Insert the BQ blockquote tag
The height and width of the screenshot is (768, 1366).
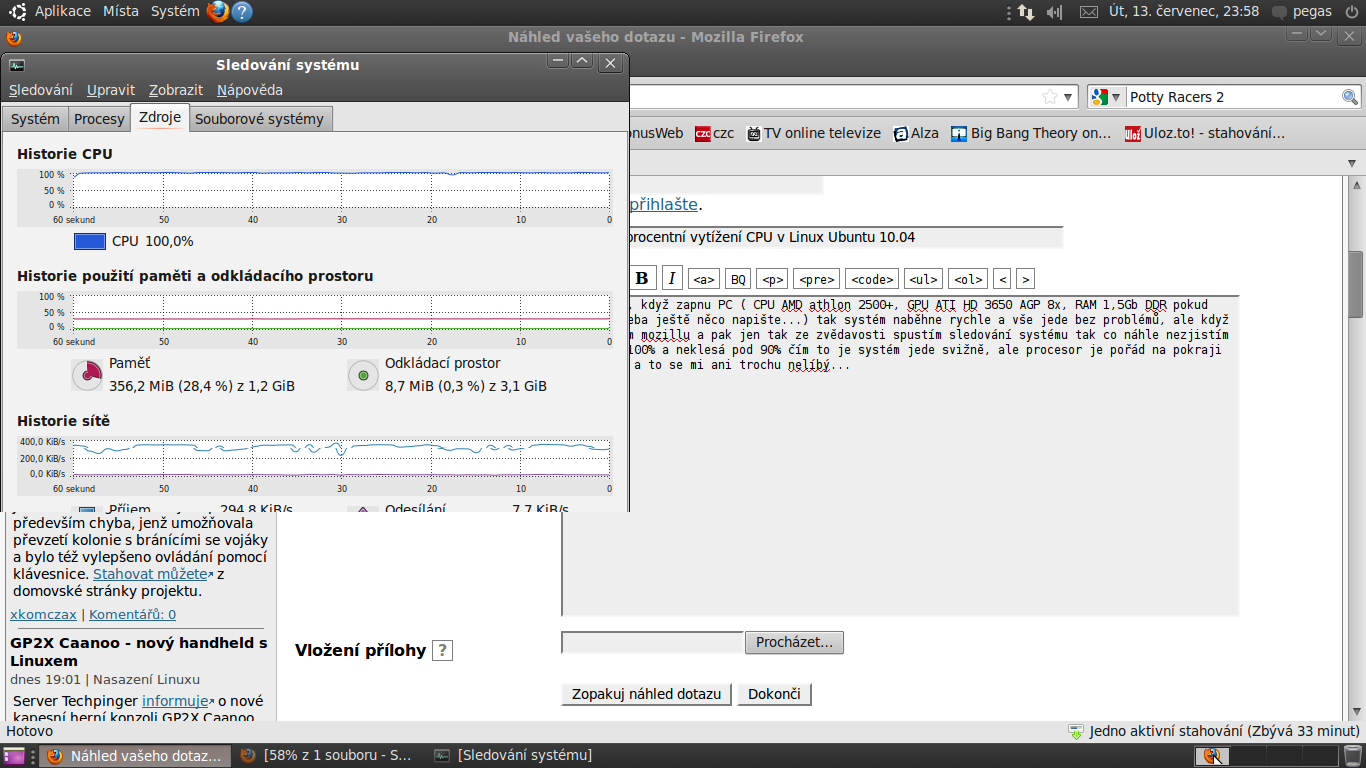738,279
